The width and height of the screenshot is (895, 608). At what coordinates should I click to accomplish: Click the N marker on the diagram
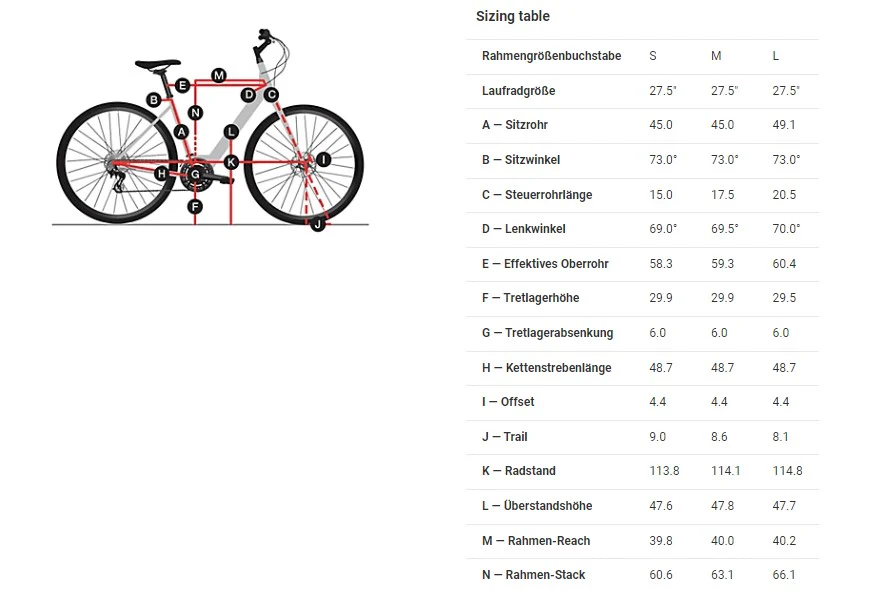tap(196, 112)
